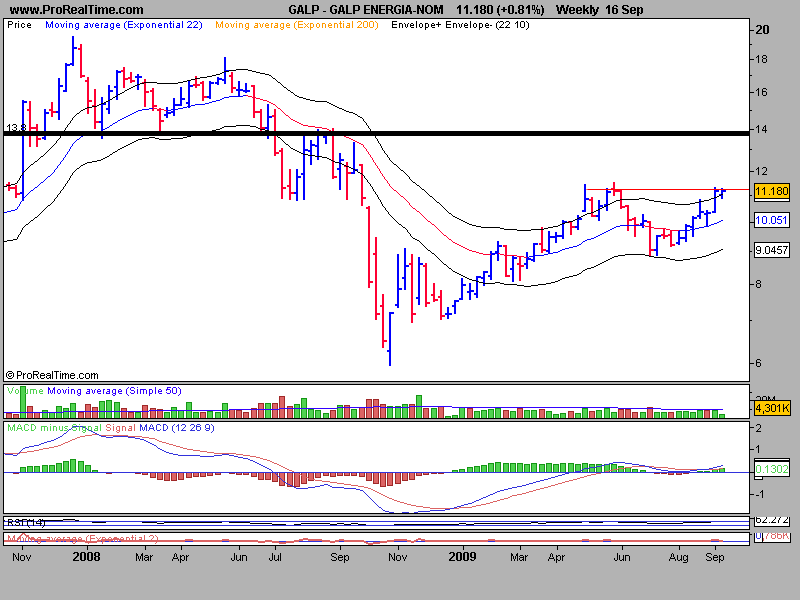The height and width of the screenshot is (600, 800).
Task: Click the yellow 4,301K volume tag
Action: (771, 408)
